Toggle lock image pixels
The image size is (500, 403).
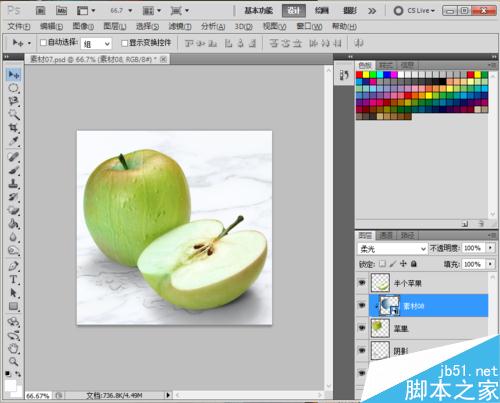(x=393, y=264)
